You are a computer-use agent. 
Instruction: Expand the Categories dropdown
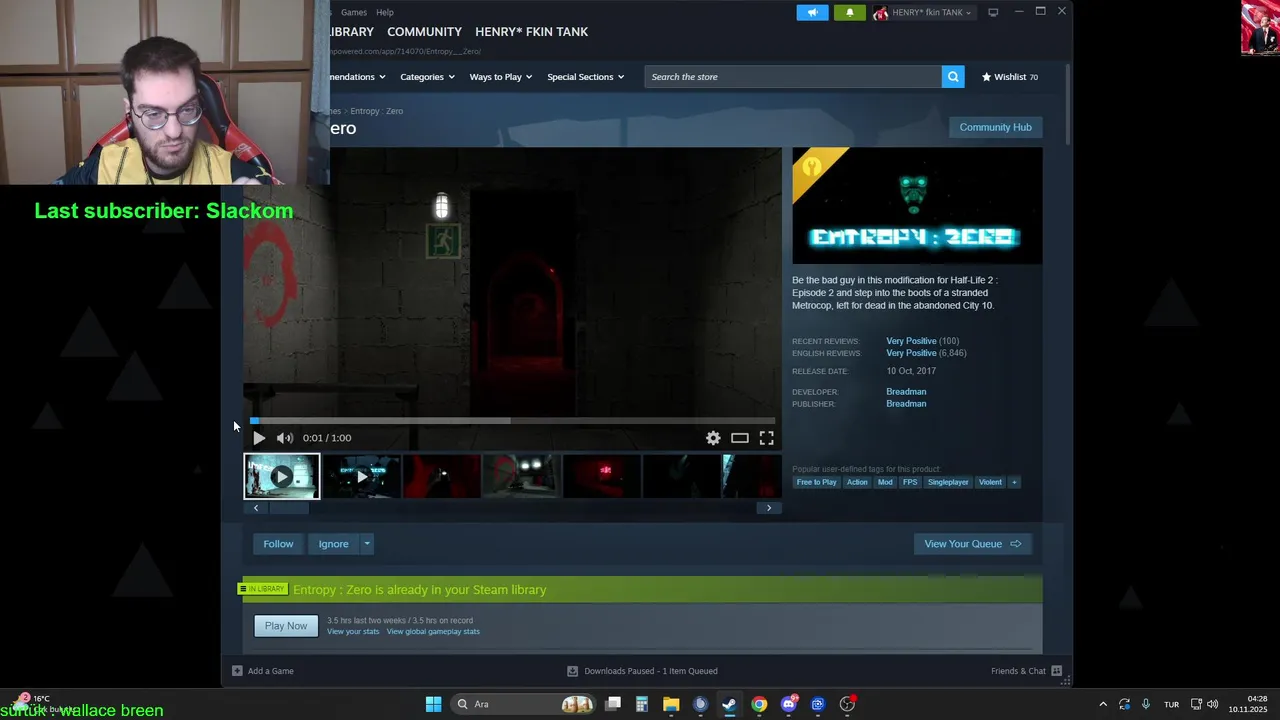(x=427, y=77)
